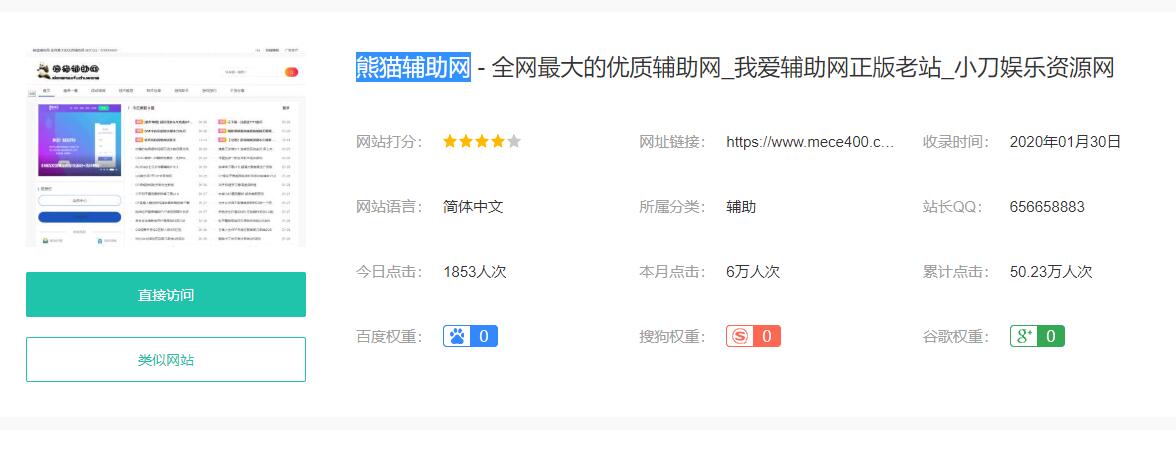This screenshot has width=1176, height=464.
Task: Open the https://www.mece400.c... link
Action: point(810,142)
